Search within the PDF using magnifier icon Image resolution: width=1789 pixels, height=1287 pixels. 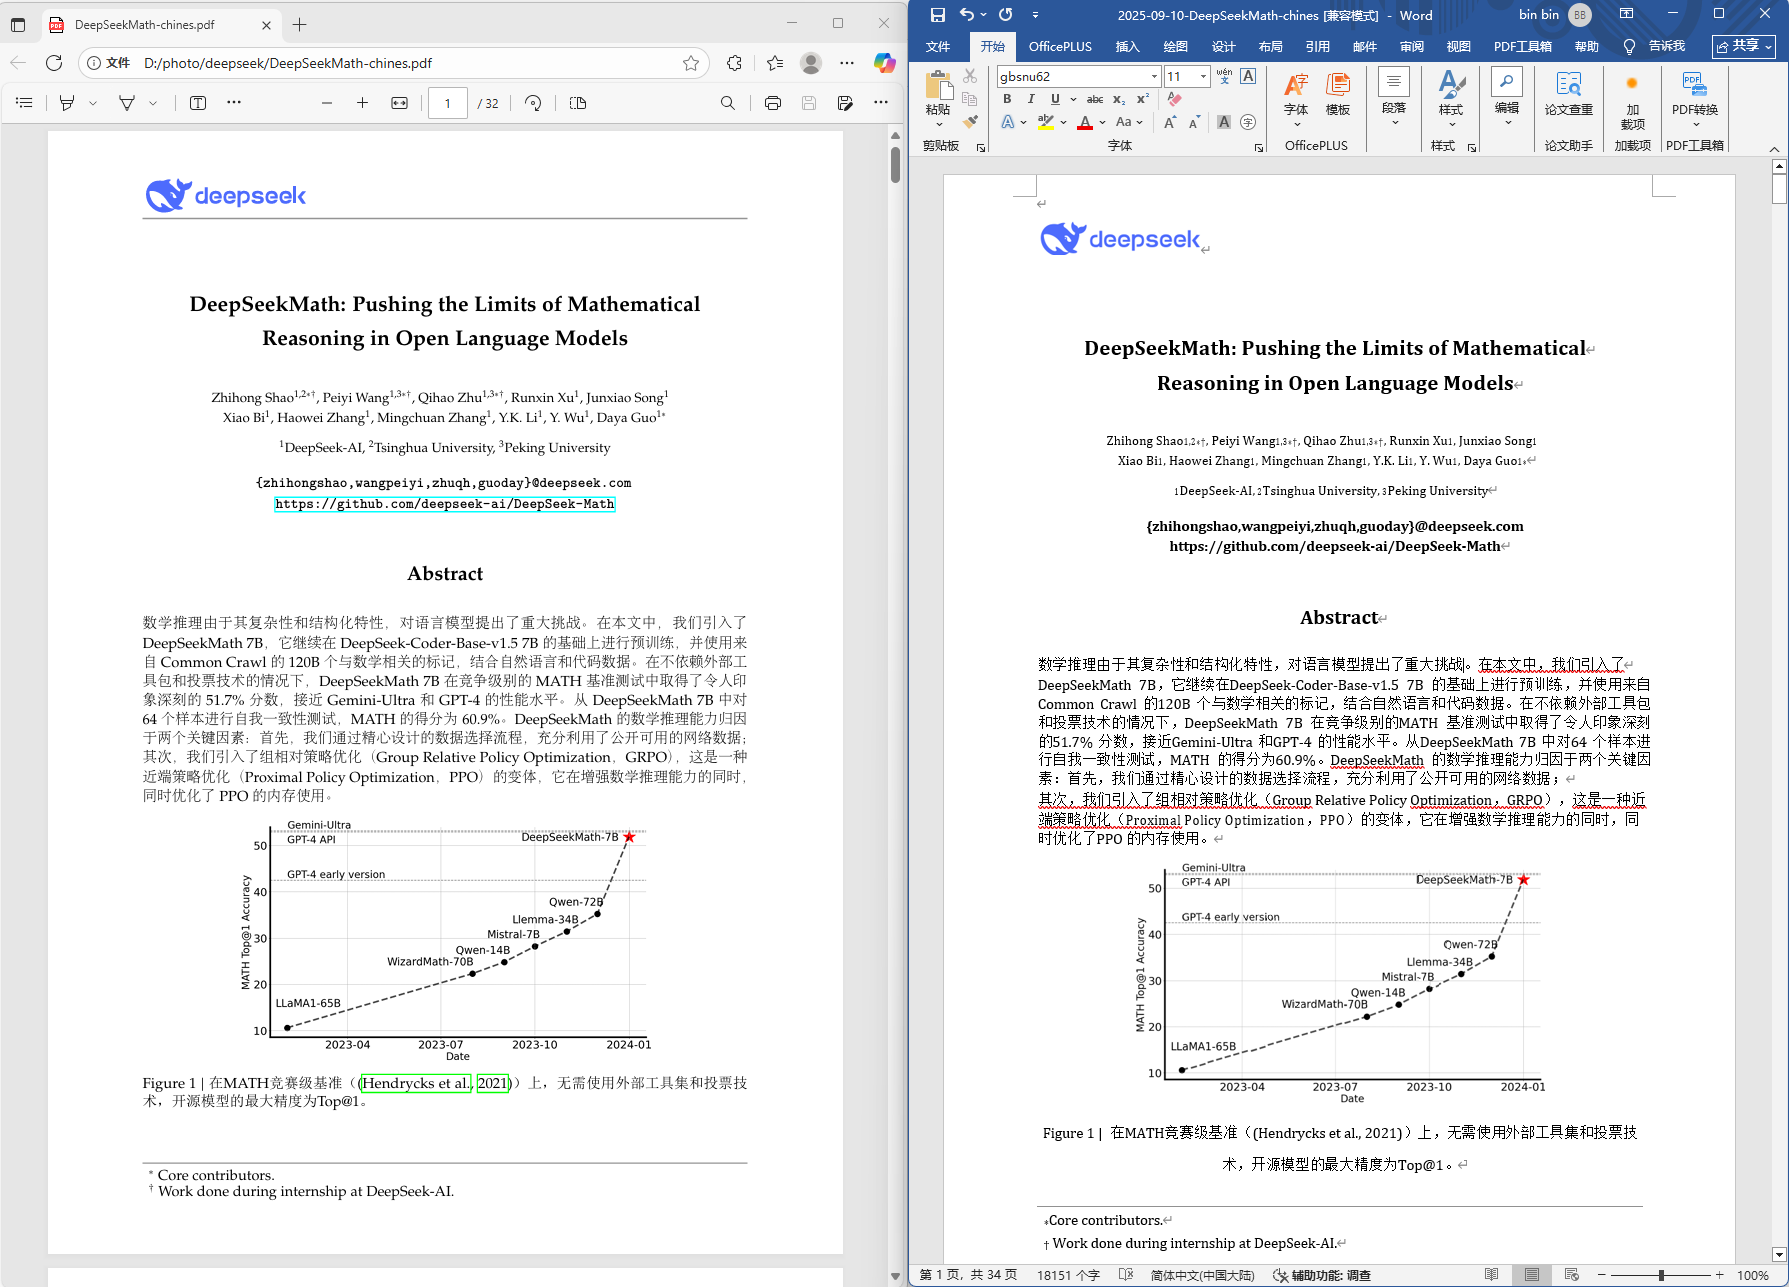click(x=727, y=103)
